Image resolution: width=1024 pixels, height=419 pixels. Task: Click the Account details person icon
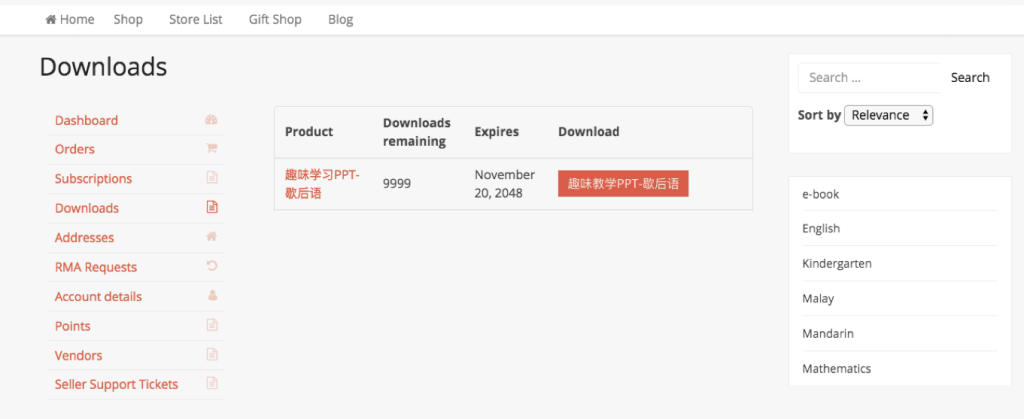211,296
